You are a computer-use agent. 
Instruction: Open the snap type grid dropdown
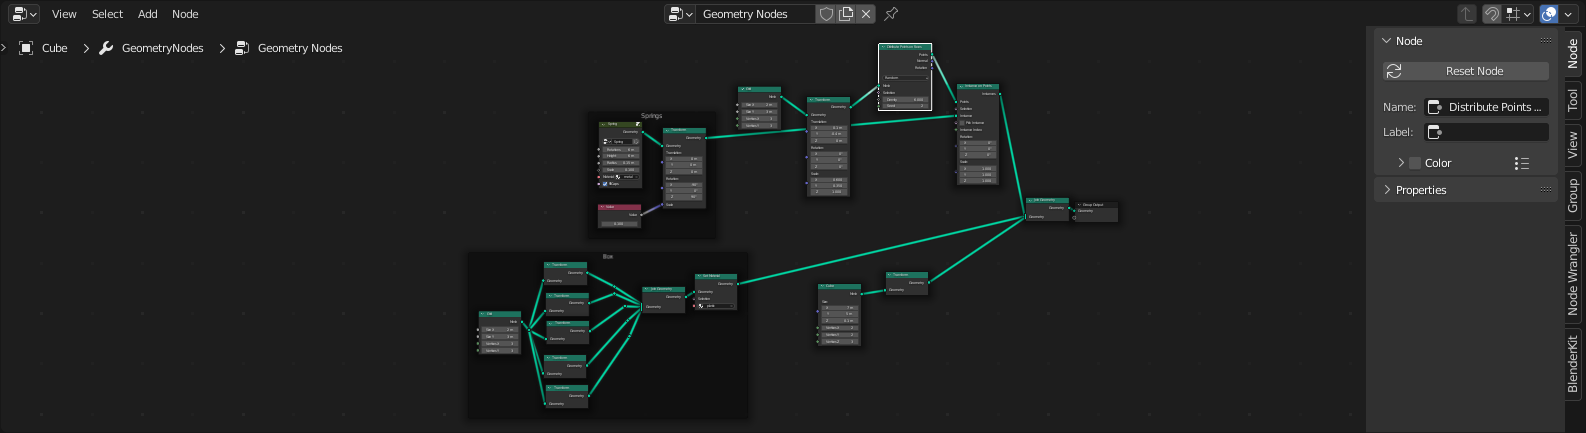point(1519,14)
